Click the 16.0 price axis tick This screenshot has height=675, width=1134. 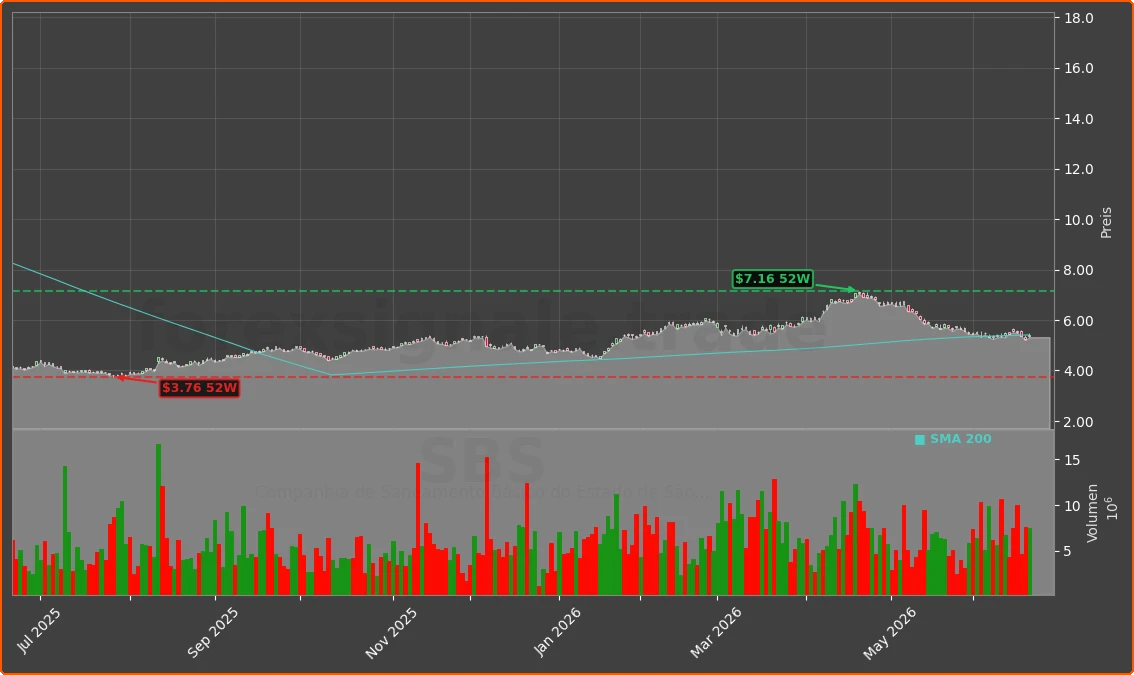(1078, 69)
